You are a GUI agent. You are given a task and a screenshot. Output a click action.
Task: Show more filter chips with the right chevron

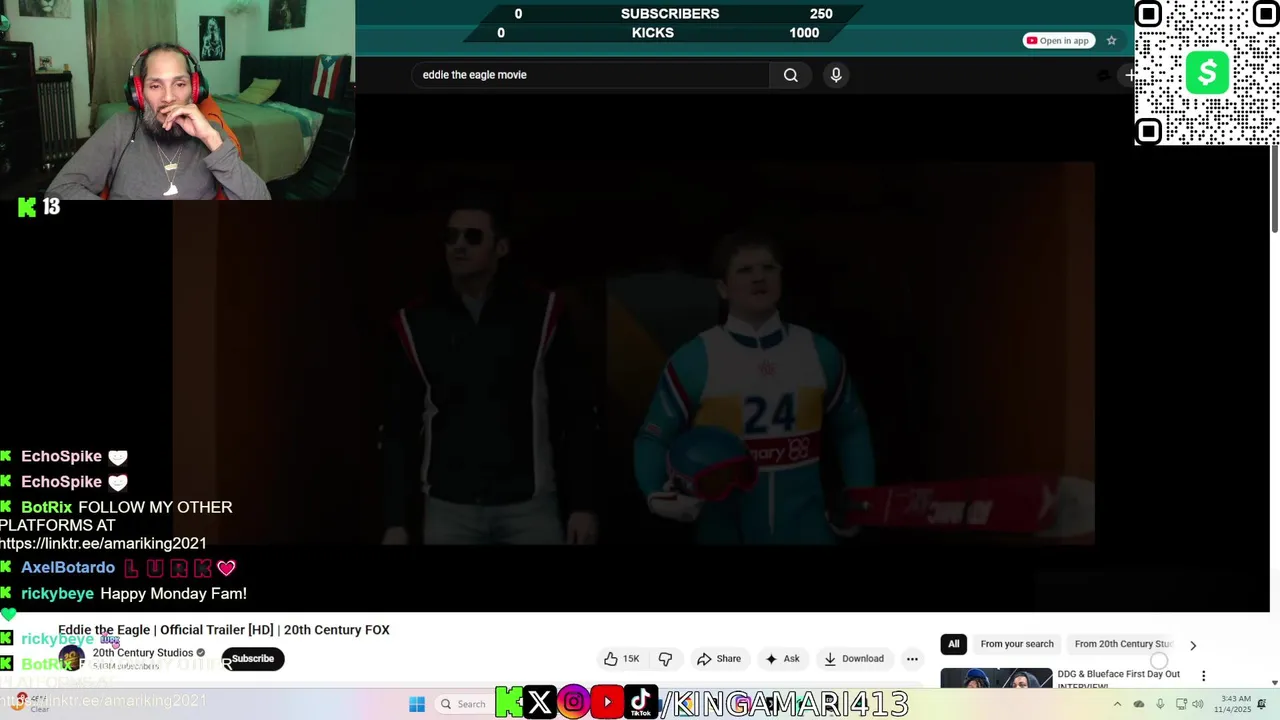point(1192,645)
